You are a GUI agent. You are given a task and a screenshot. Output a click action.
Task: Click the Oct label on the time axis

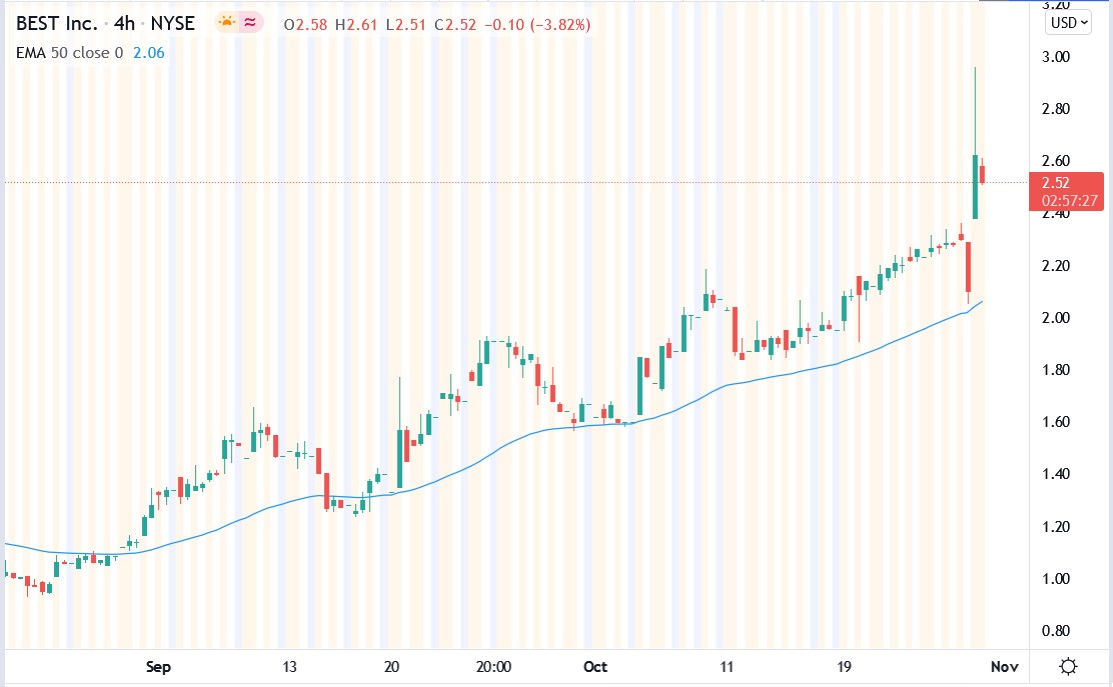click(595, 666)
